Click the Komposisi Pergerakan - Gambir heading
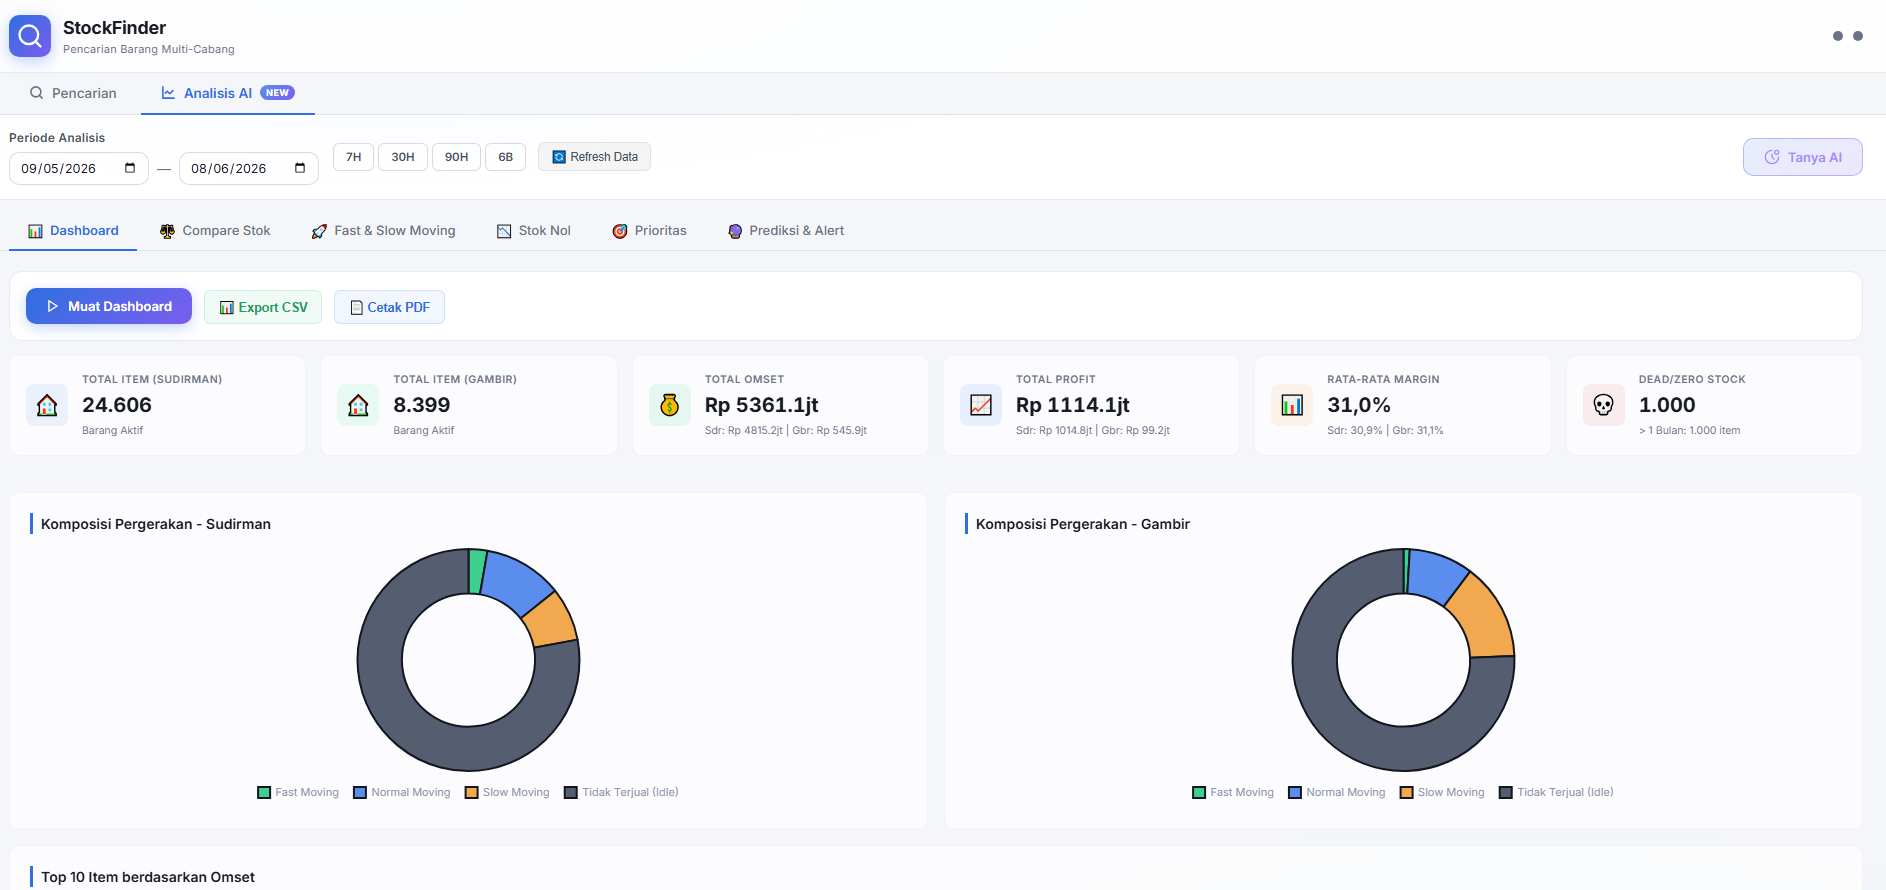1886x890 pixels. [1083, 524]
